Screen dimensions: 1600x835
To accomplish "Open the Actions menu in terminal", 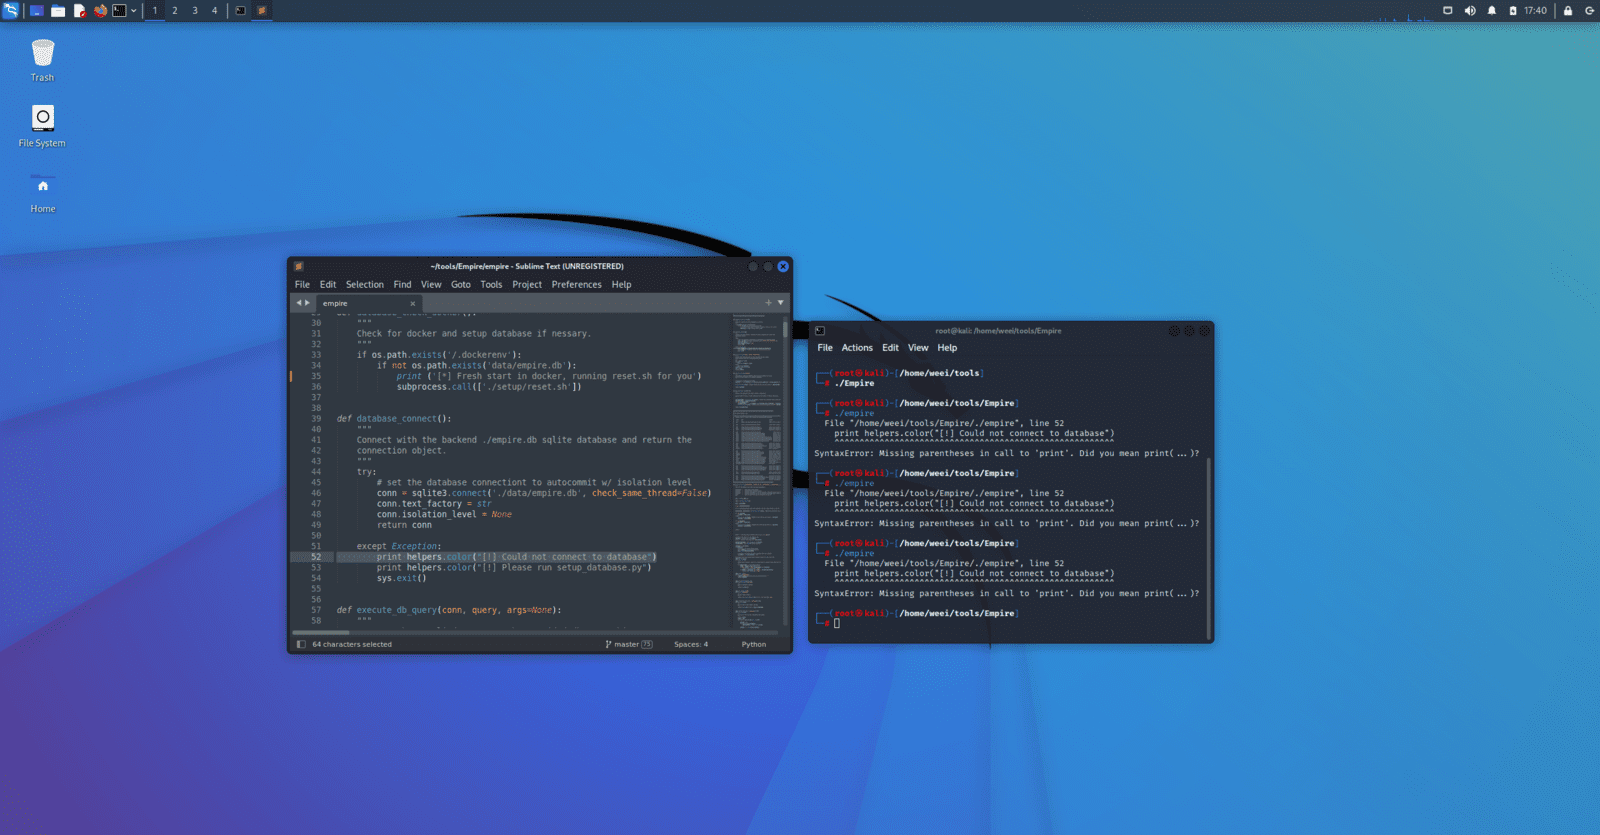I will (856, 348).
